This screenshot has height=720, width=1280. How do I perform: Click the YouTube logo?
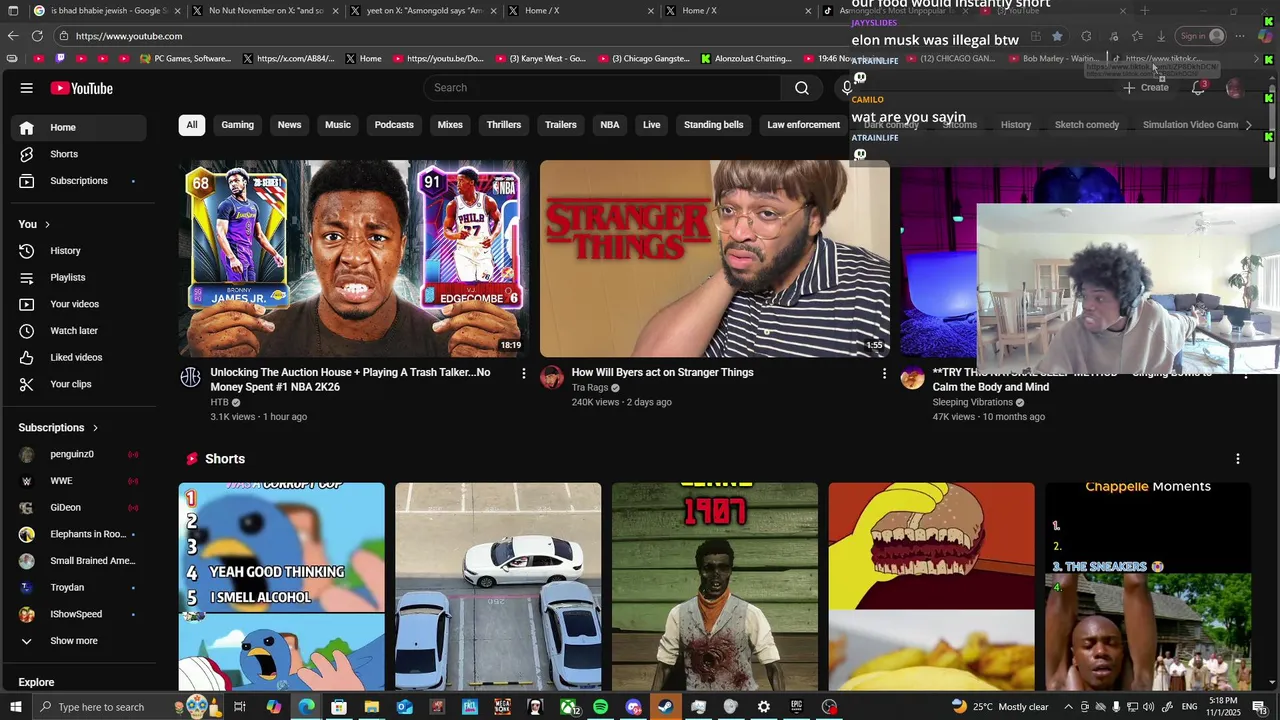tap(82, 88)
